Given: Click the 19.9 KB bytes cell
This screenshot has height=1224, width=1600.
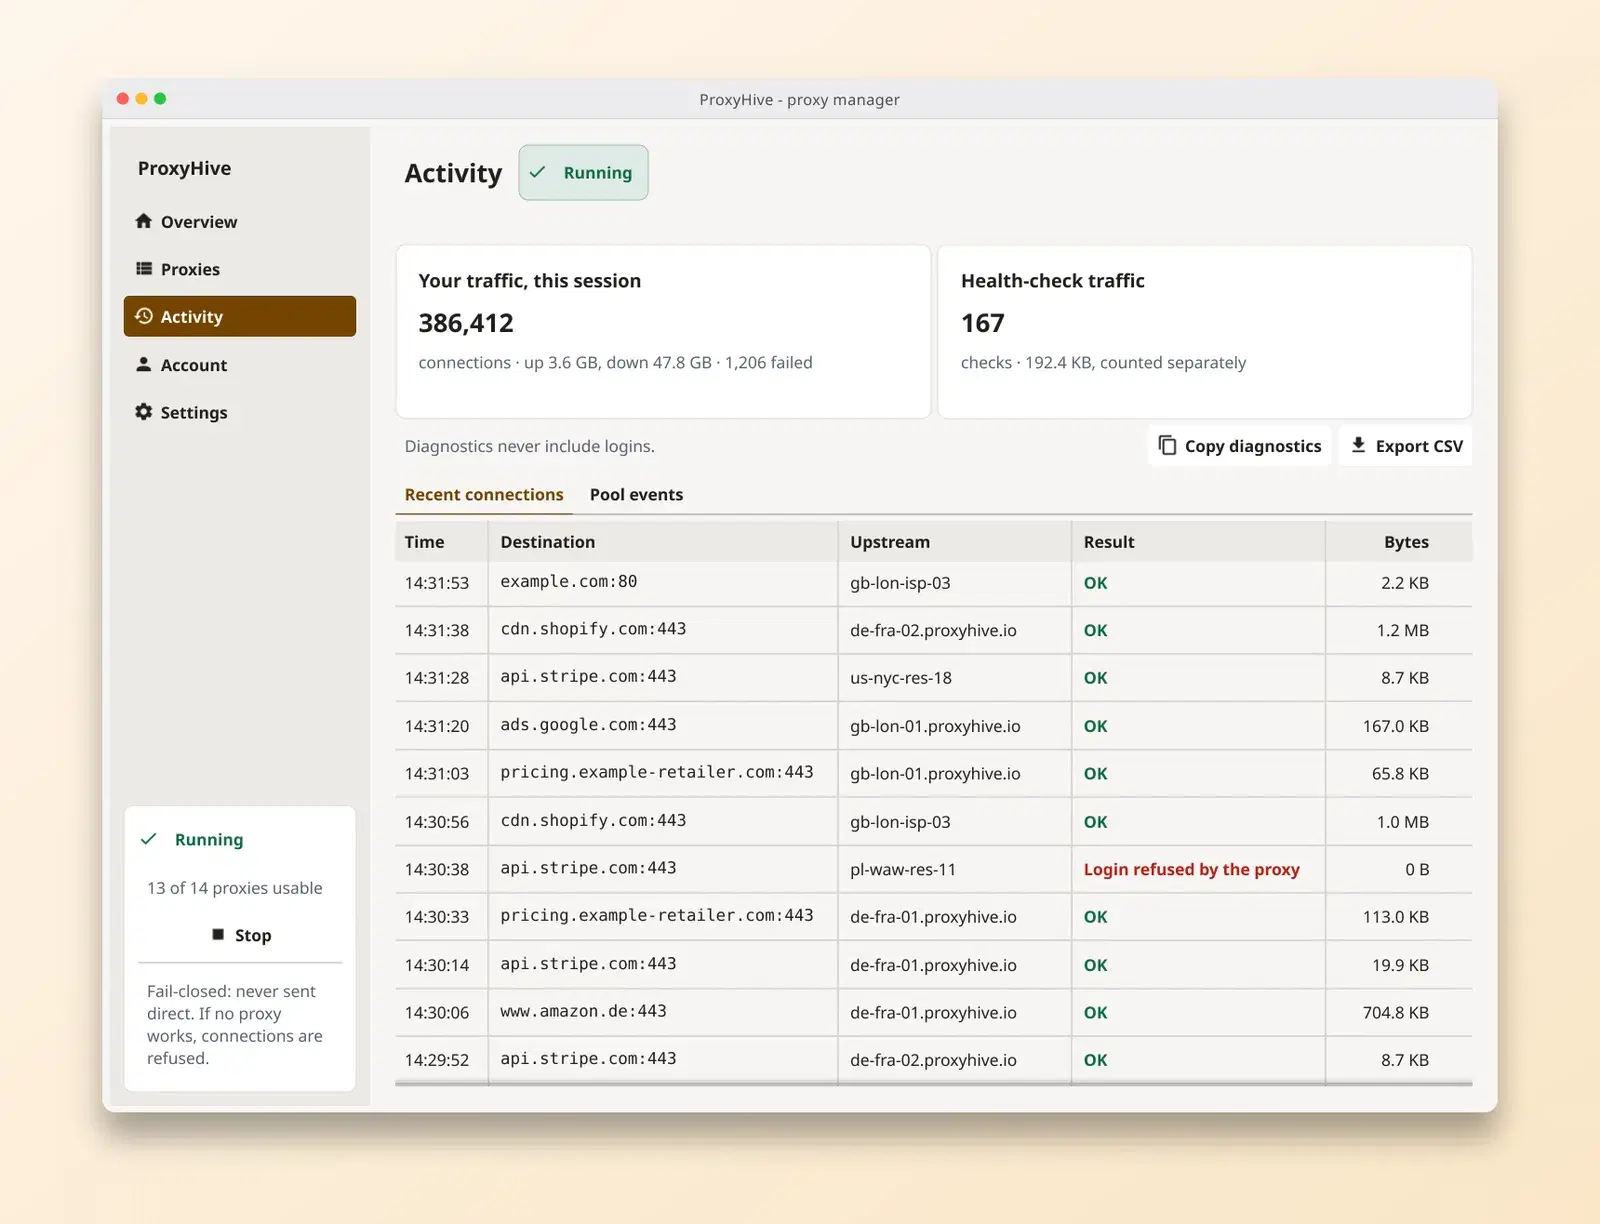Looking at the screenshot, I should pyautogui.click(x=1400, y=964).
